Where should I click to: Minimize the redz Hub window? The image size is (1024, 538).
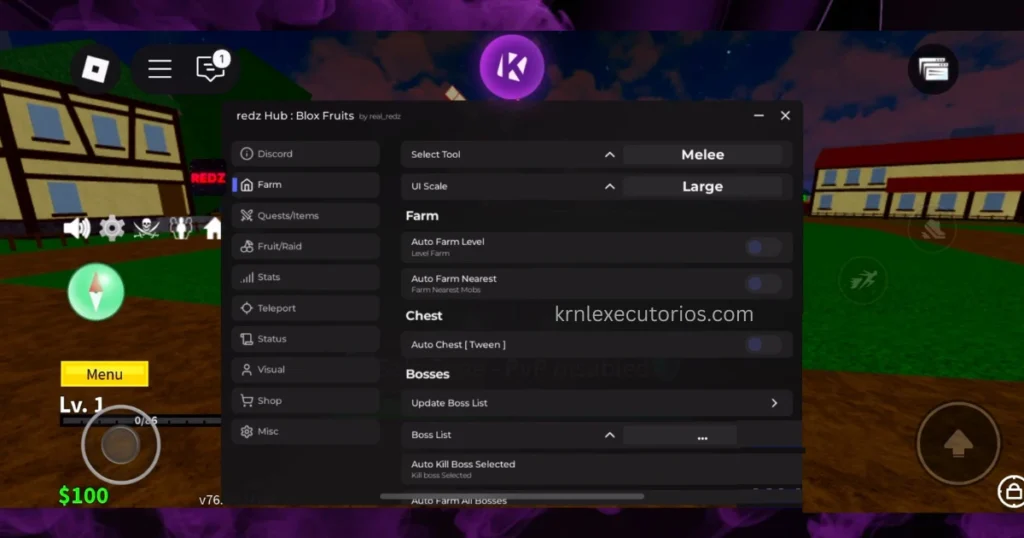point(759,116)
